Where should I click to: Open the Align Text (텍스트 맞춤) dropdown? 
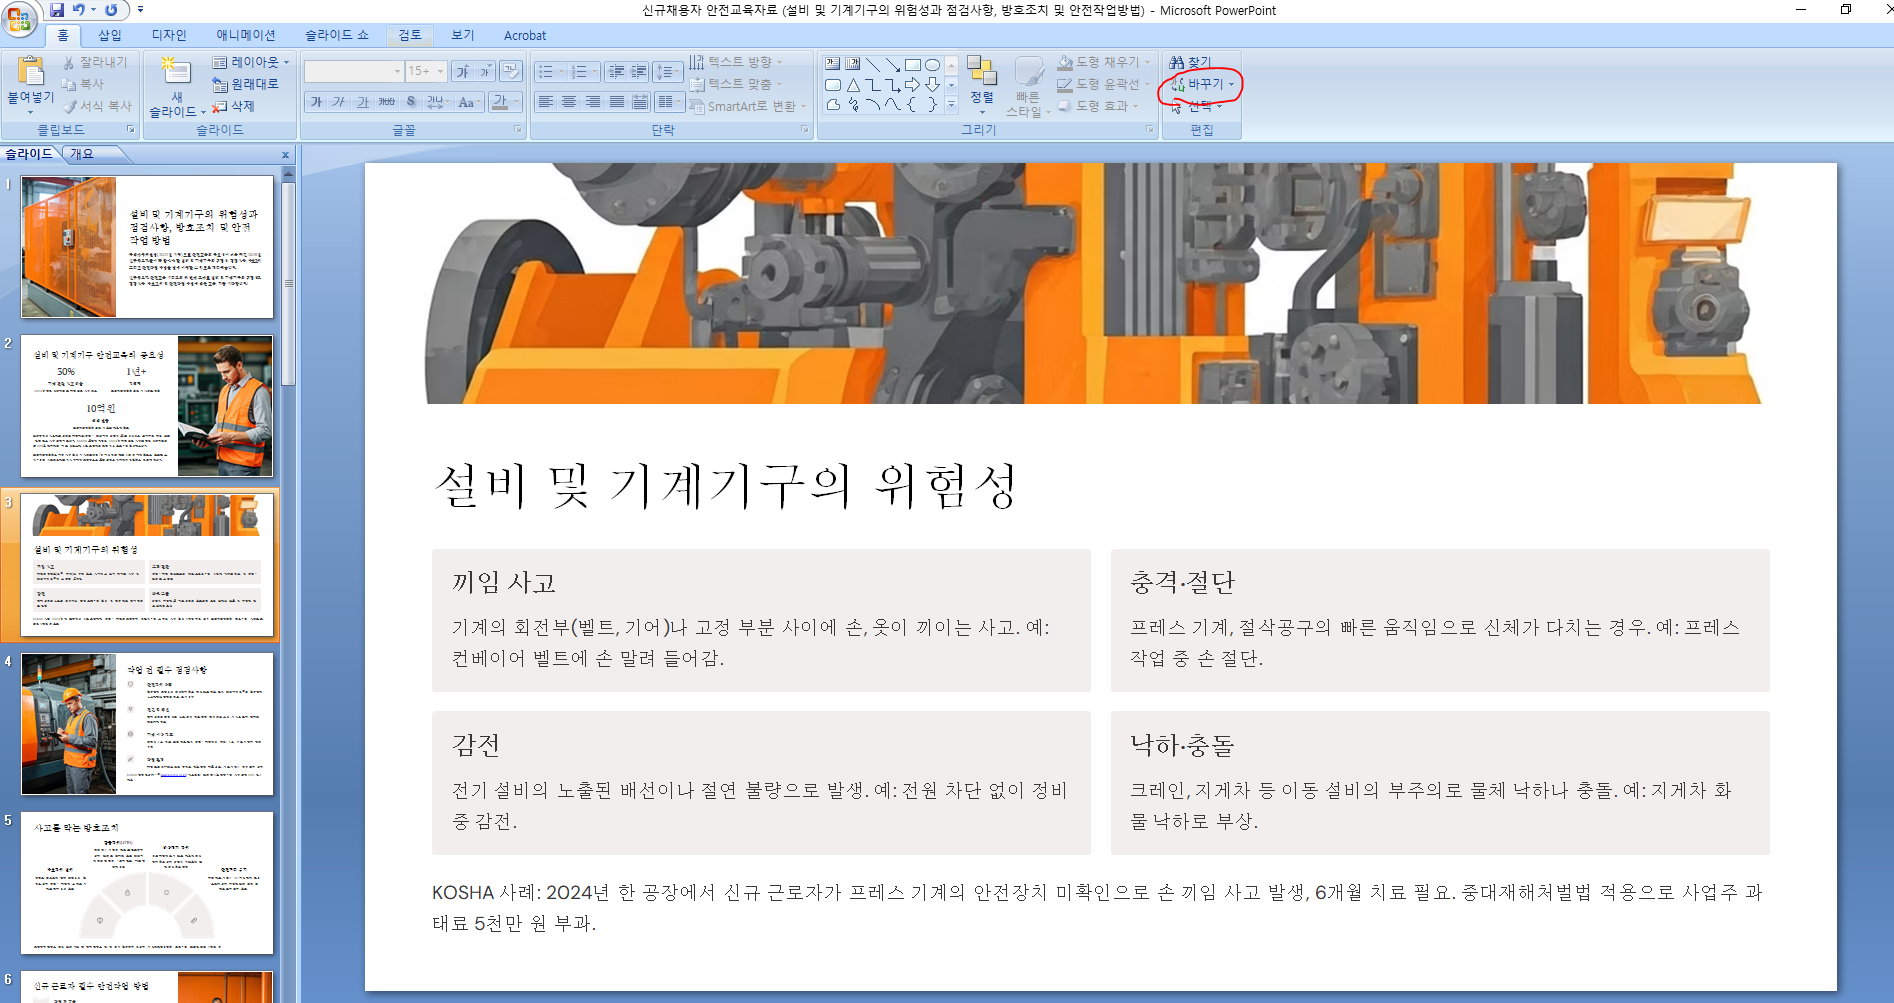tap(736, 84)
